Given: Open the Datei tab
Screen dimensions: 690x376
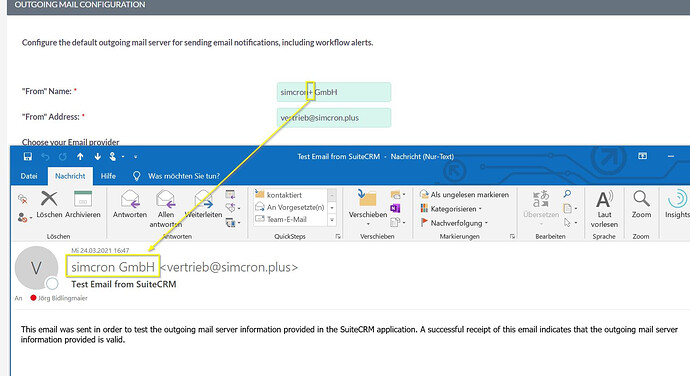Looking at the screenshot, I should click(29, 176).
